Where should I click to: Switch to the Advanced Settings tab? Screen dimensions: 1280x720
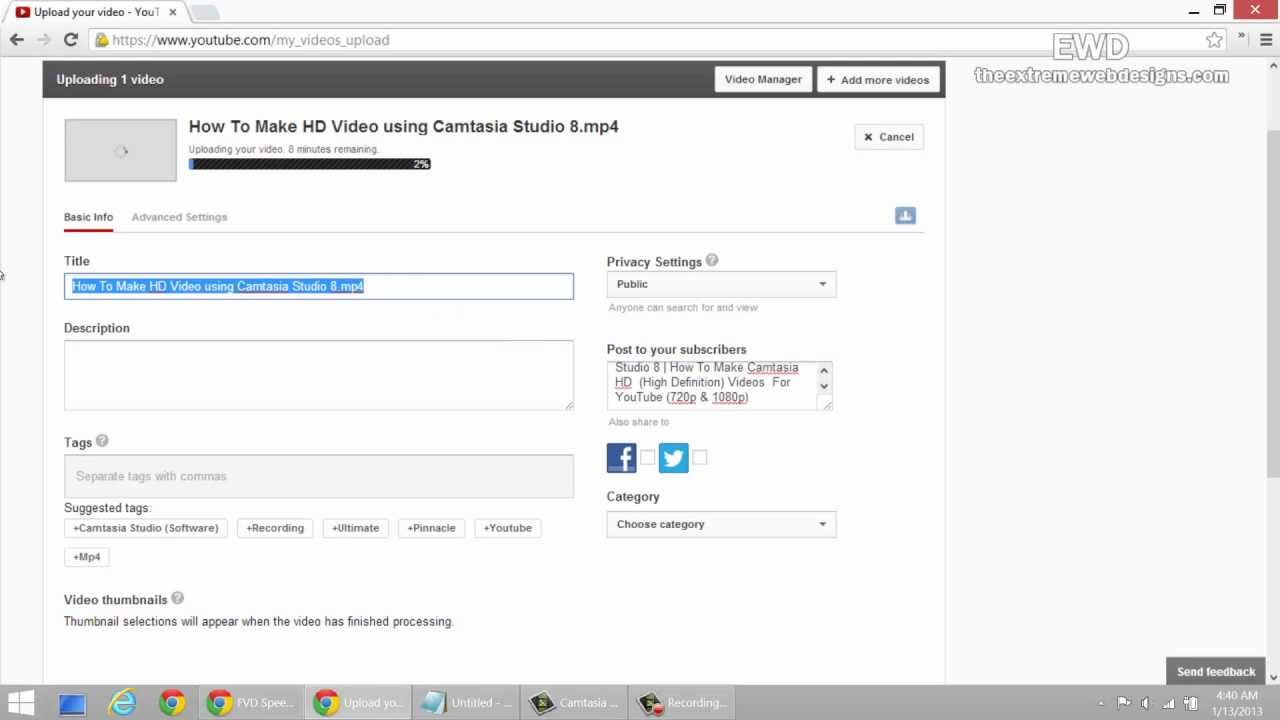tap(179, 217)
